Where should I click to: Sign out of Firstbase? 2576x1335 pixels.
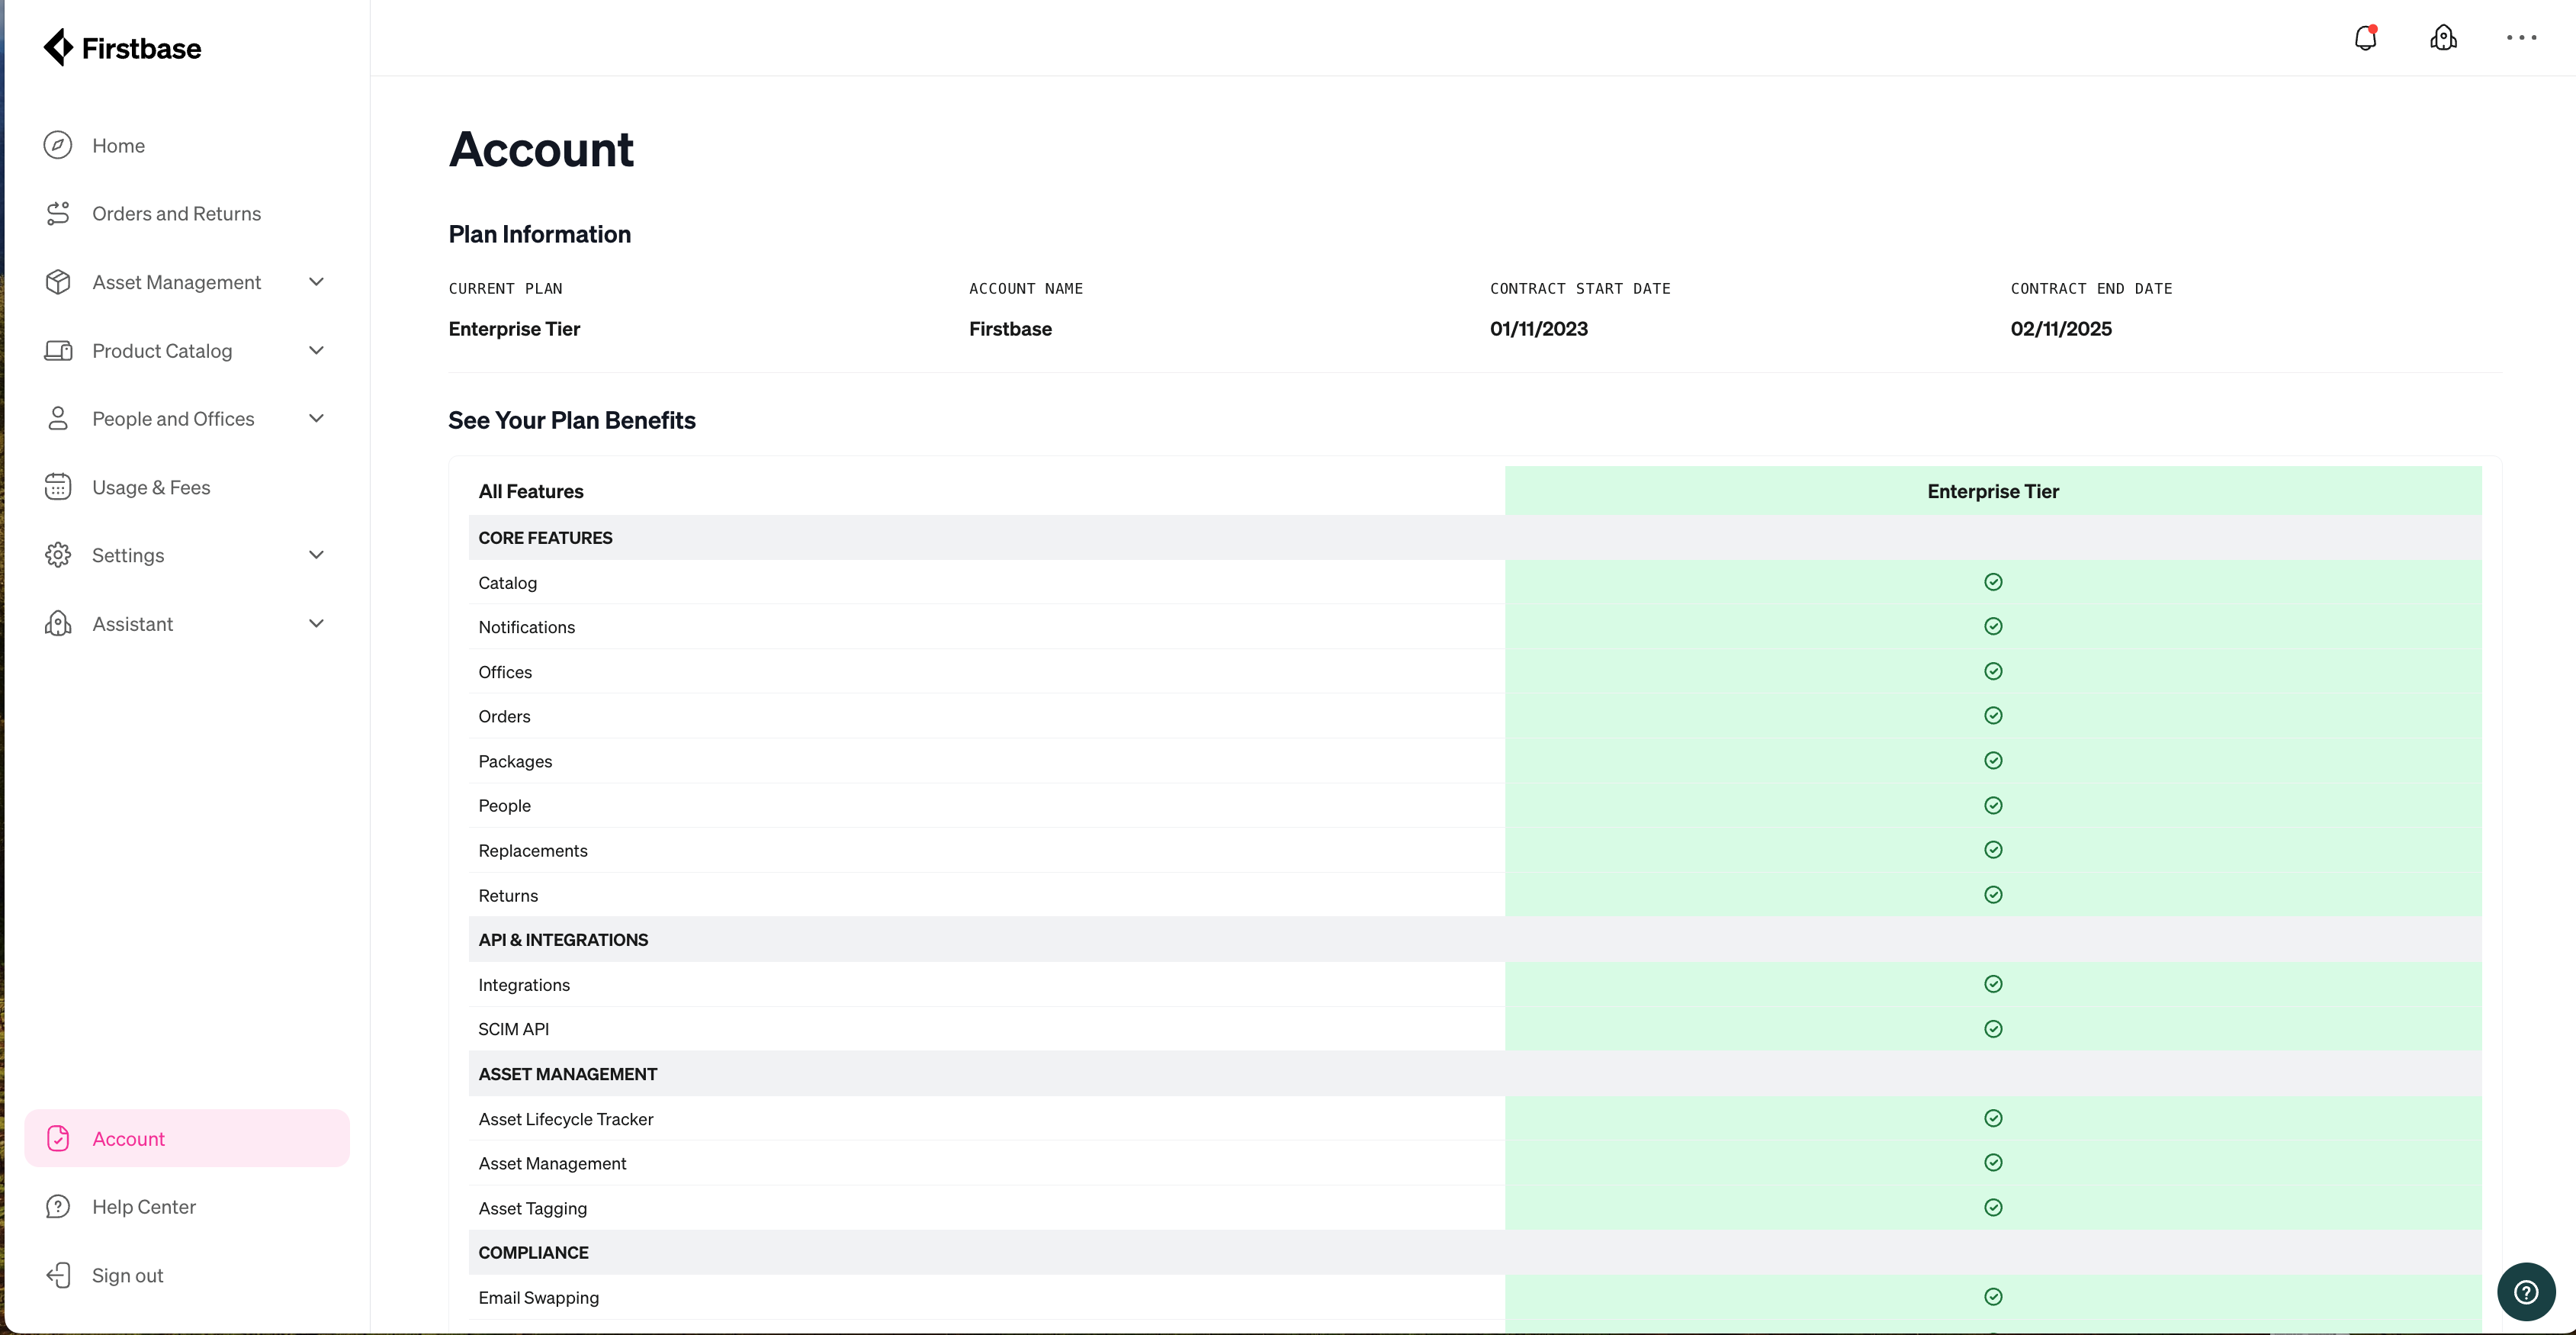(127, 1276)
